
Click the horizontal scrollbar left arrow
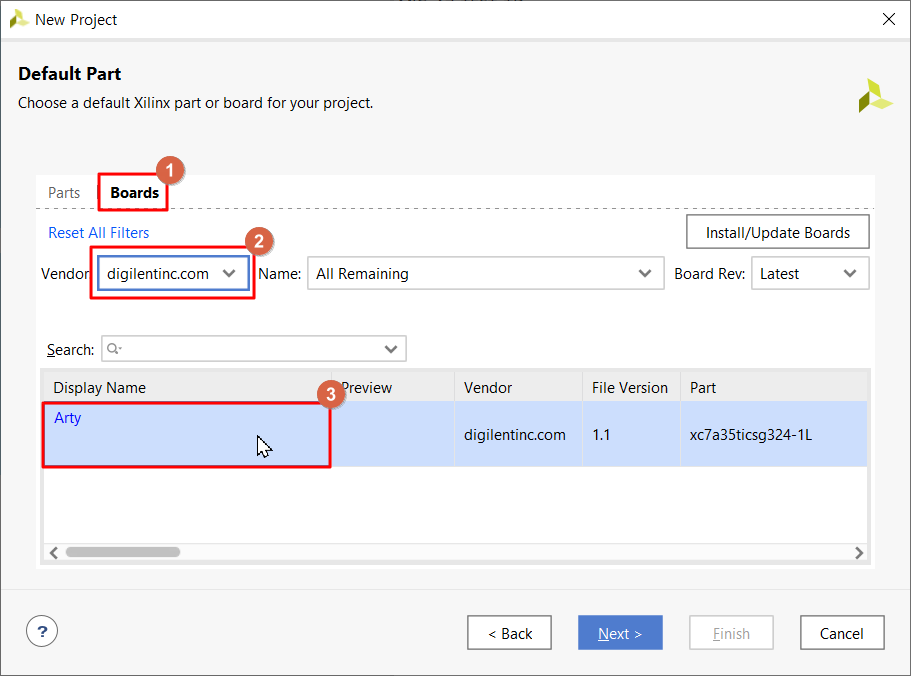point(53,552)
